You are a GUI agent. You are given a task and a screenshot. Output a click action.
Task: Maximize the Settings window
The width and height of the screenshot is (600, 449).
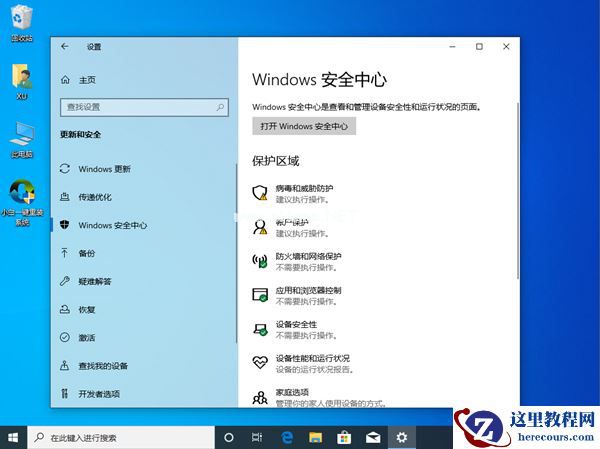coord(479,46)
